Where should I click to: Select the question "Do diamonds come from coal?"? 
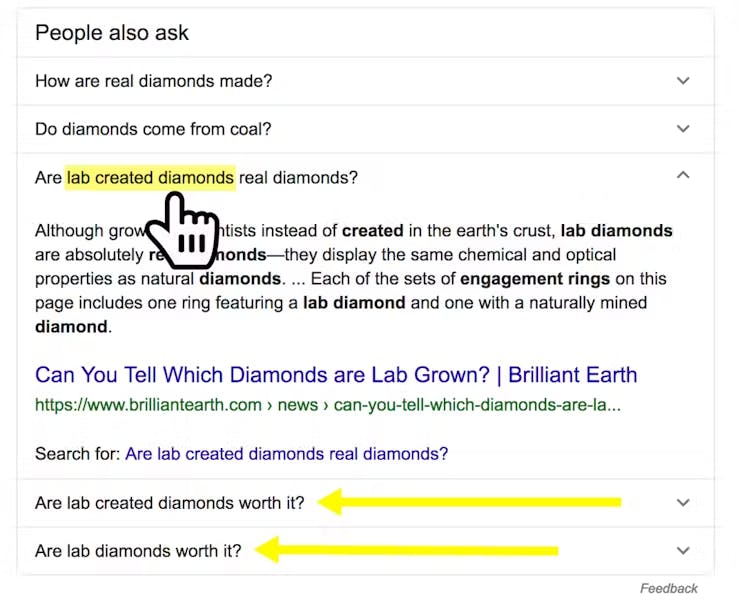coord(153,129)
